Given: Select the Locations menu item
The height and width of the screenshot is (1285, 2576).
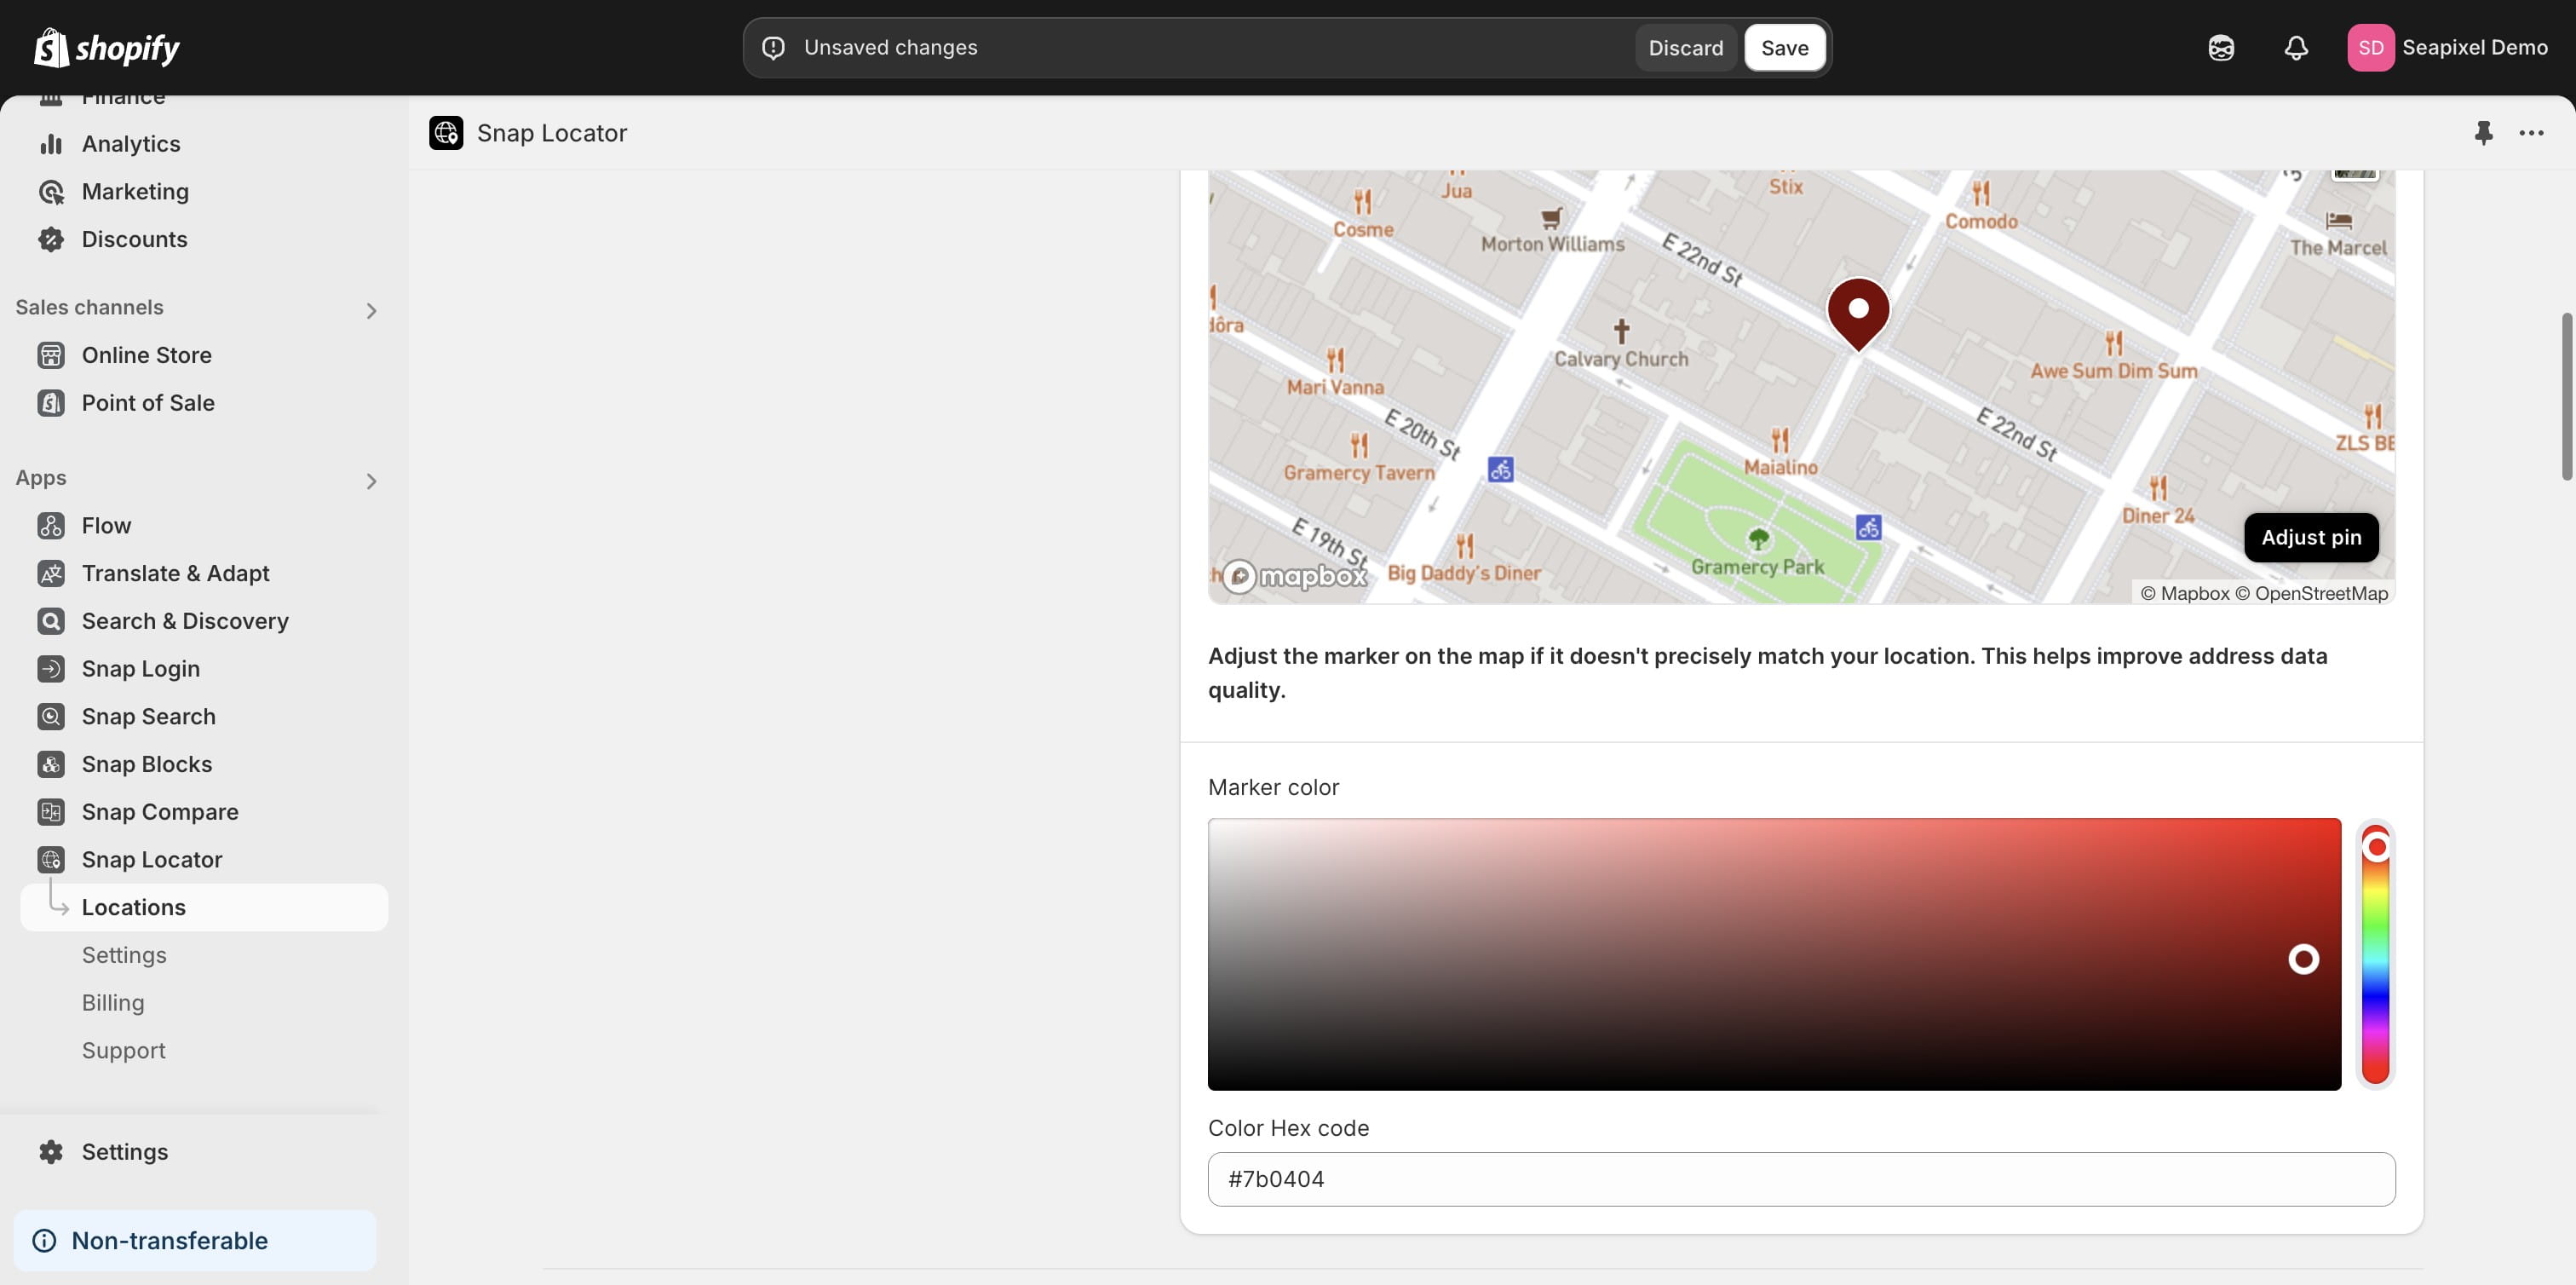Looking at the screenshot, I should tap(134, 907).
